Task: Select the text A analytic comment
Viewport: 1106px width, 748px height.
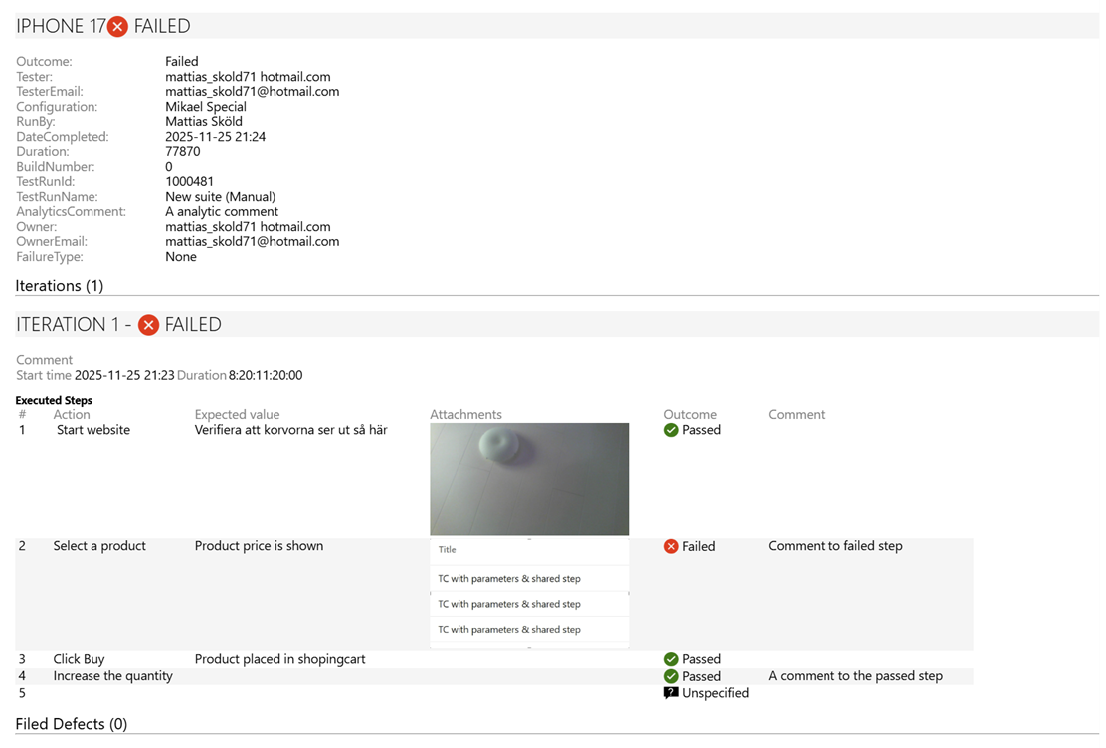Action: [221, 212]
